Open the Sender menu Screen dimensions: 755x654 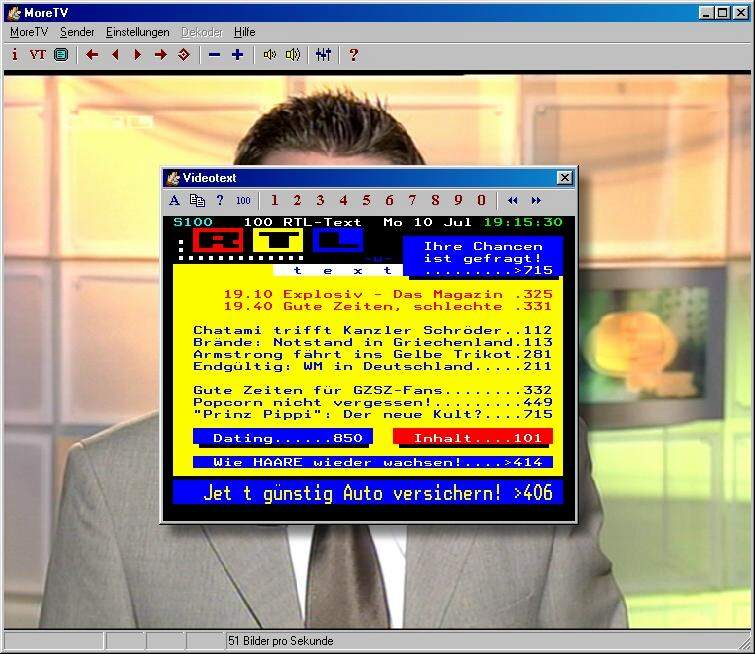tap(77, 32)
